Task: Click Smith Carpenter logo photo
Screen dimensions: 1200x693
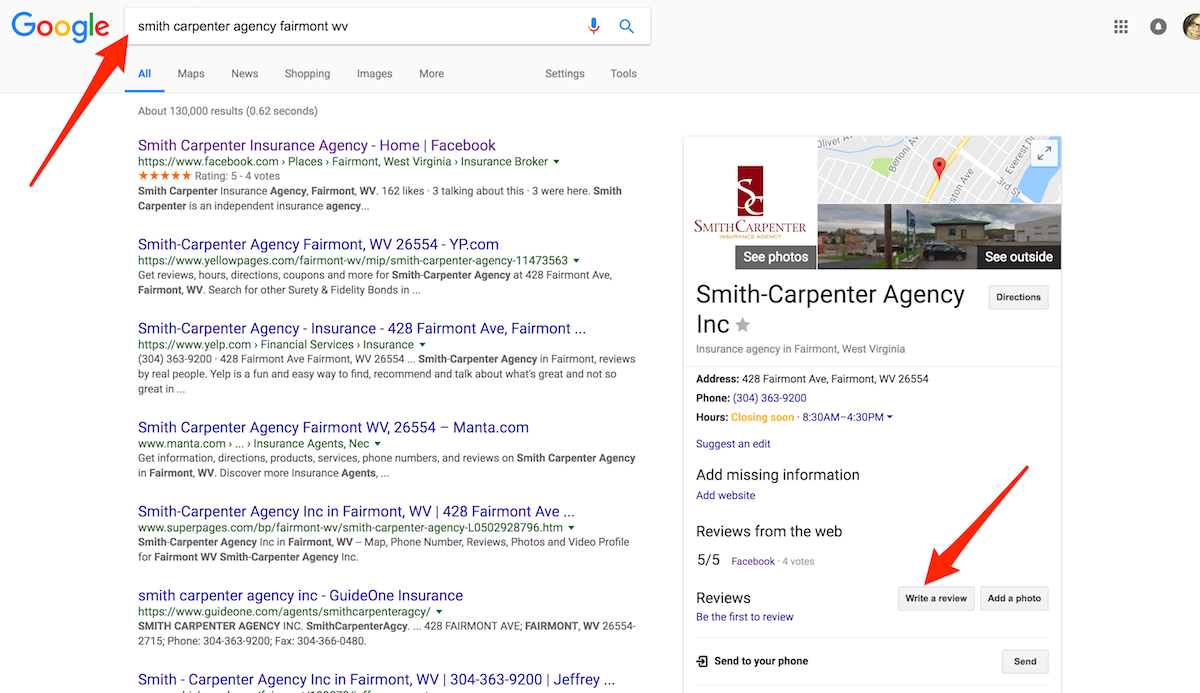Action: 750,203
